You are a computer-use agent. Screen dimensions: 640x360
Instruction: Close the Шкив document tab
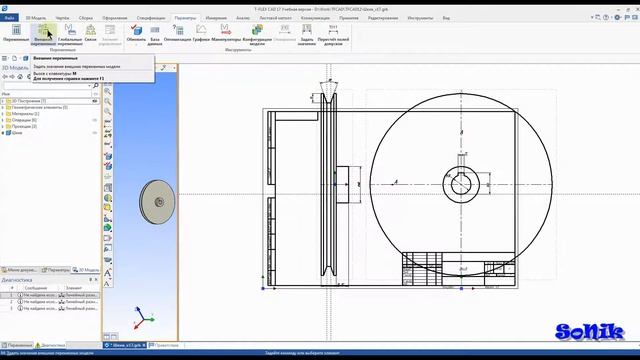point(144,345)
